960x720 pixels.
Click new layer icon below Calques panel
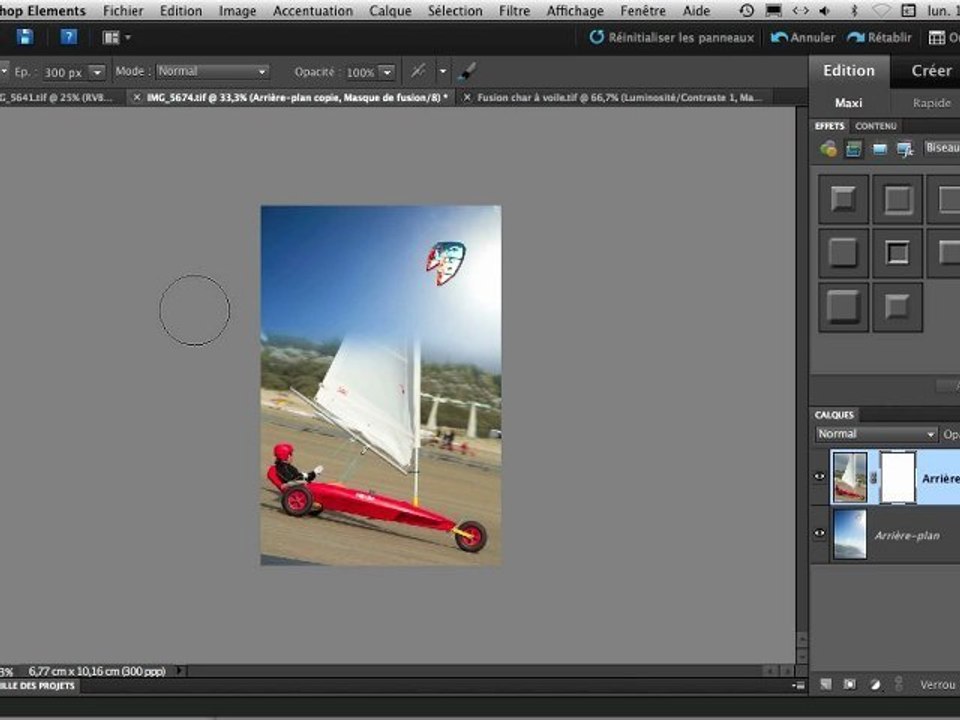(825, 685)
